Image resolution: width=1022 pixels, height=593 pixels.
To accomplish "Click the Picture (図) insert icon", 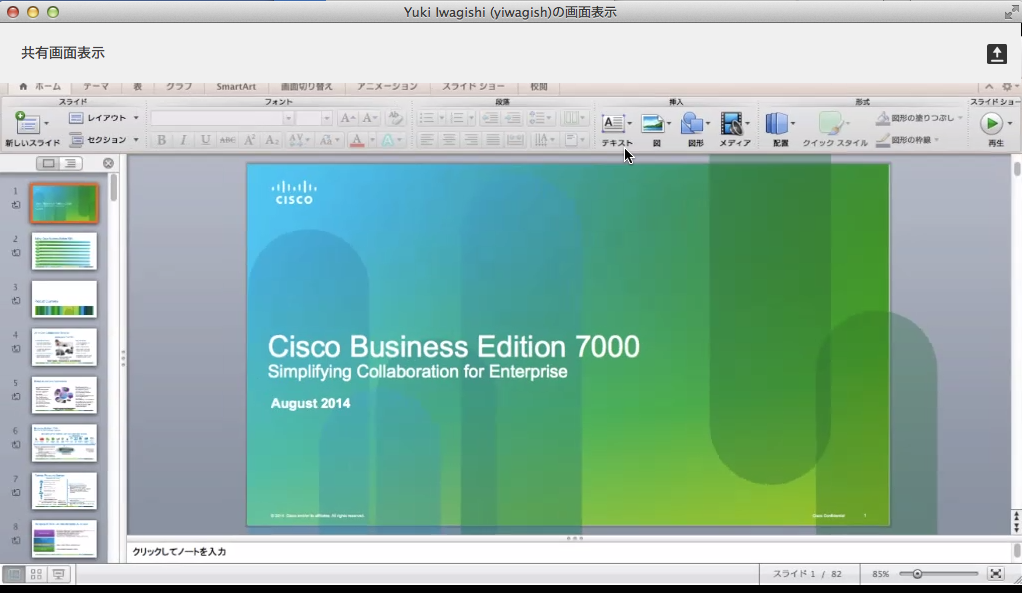I will pos(653,123).
